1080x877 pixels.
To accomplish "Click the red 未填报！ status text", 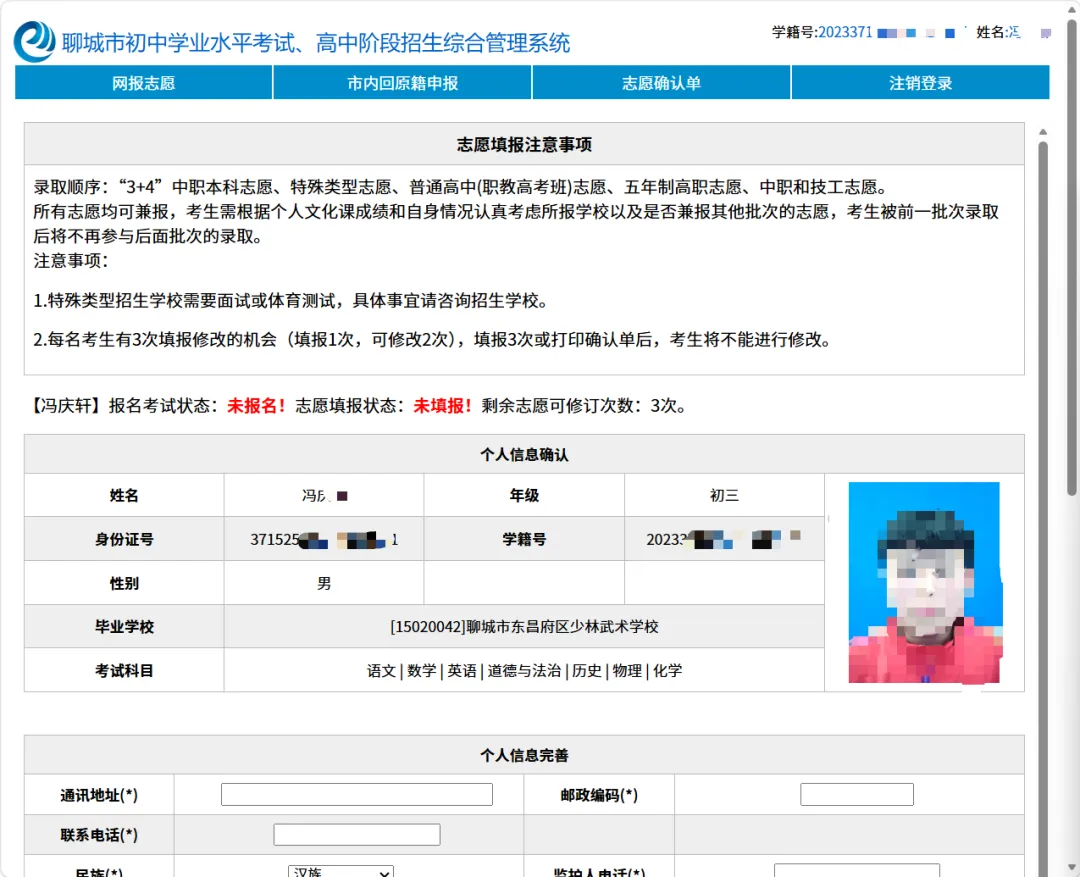I will [442, 406].
